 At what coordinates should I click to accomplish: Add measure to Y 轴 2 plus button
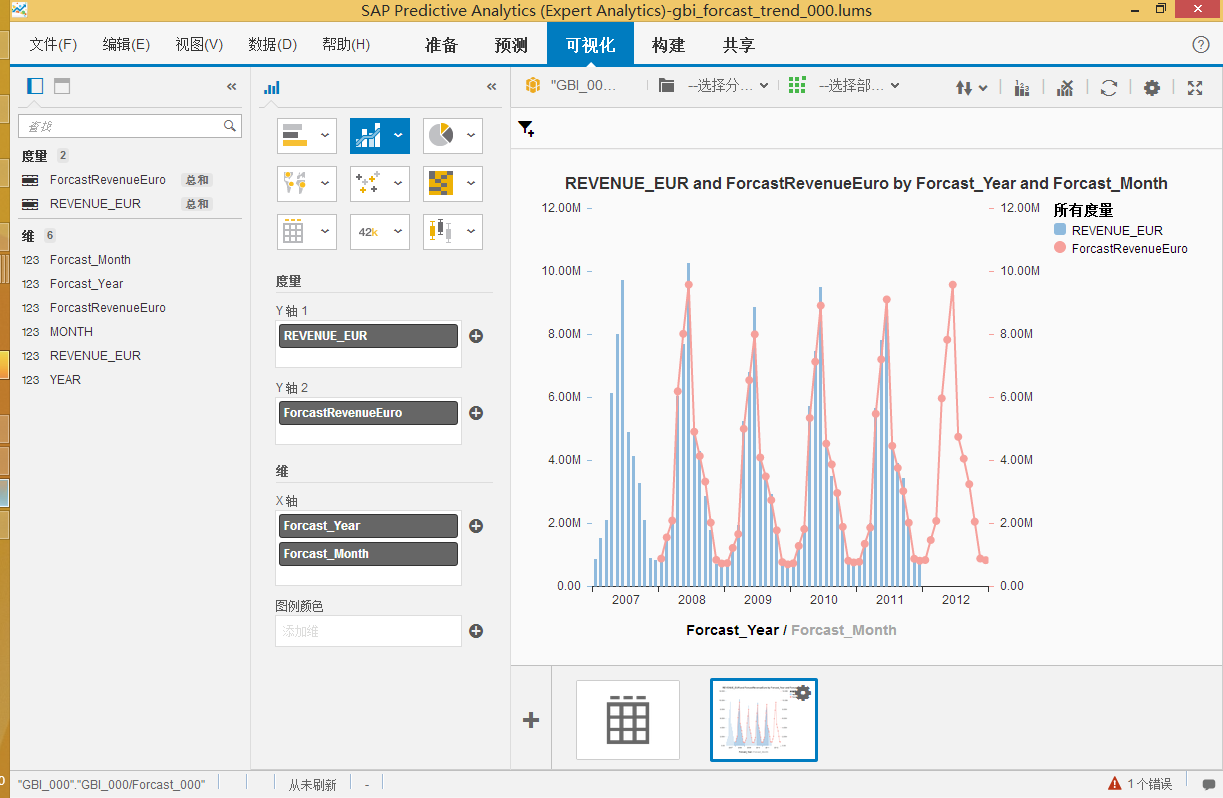click(476, 413)
